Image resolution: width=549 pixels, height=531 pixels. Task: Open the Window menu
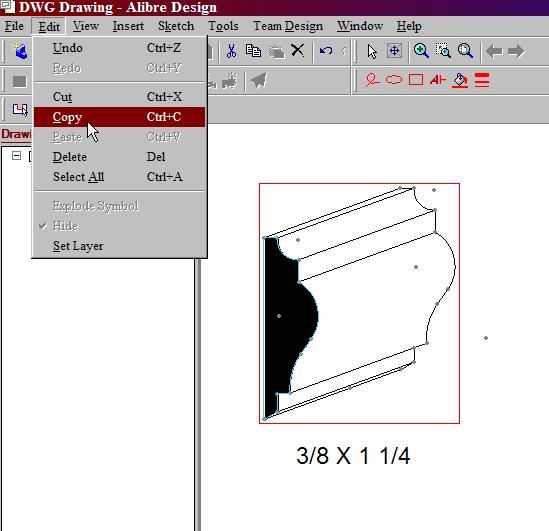(x=360, y=26)
